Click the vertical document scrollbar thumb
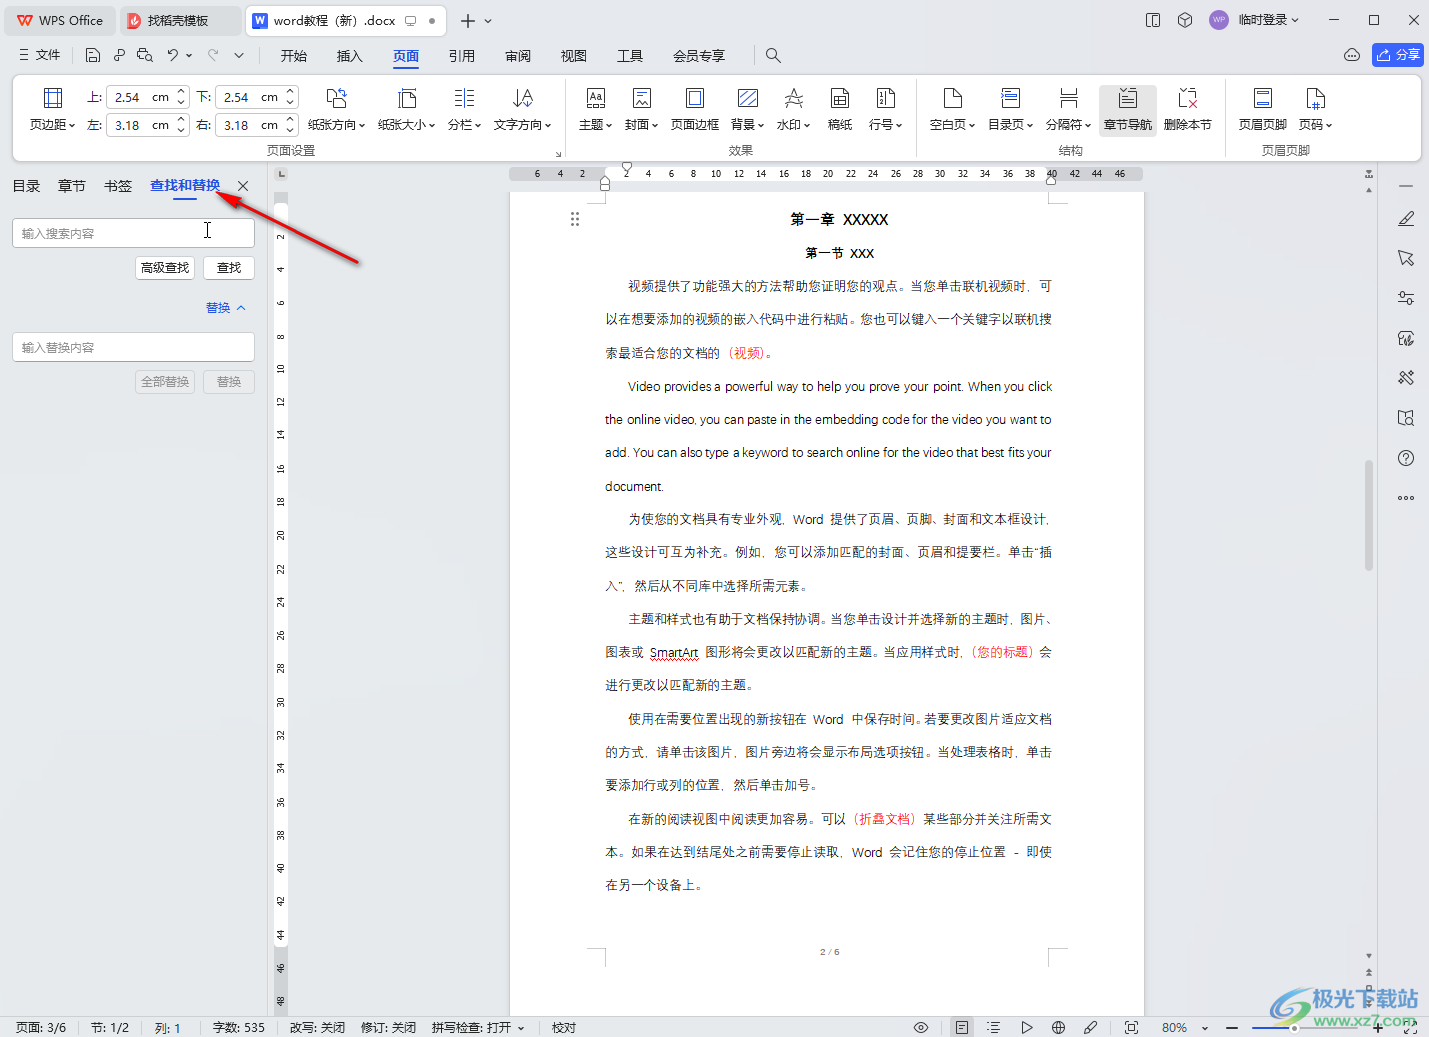 [x=1369, y=515]
